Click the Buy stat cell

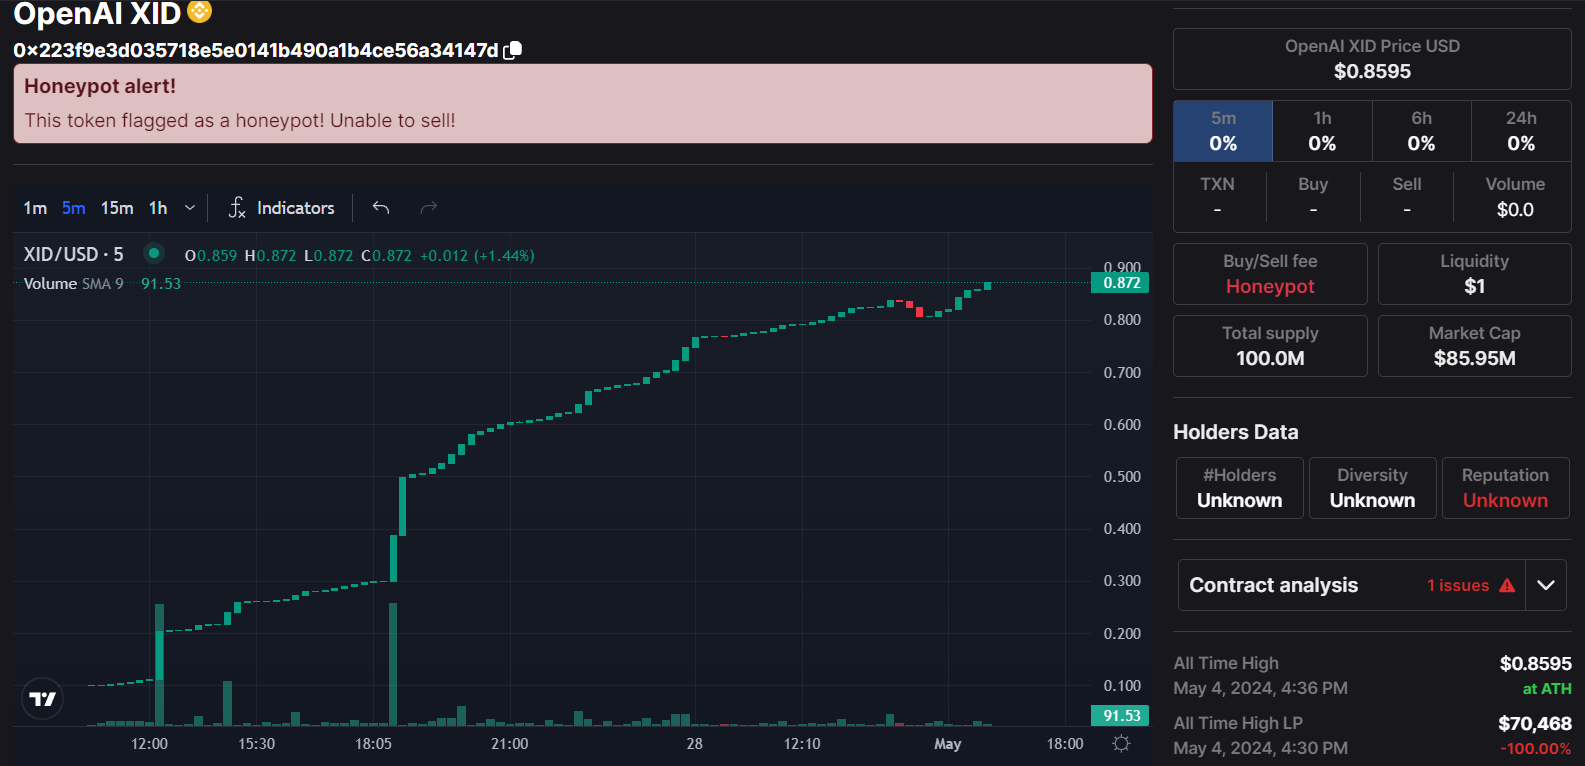pos(1313,197)
